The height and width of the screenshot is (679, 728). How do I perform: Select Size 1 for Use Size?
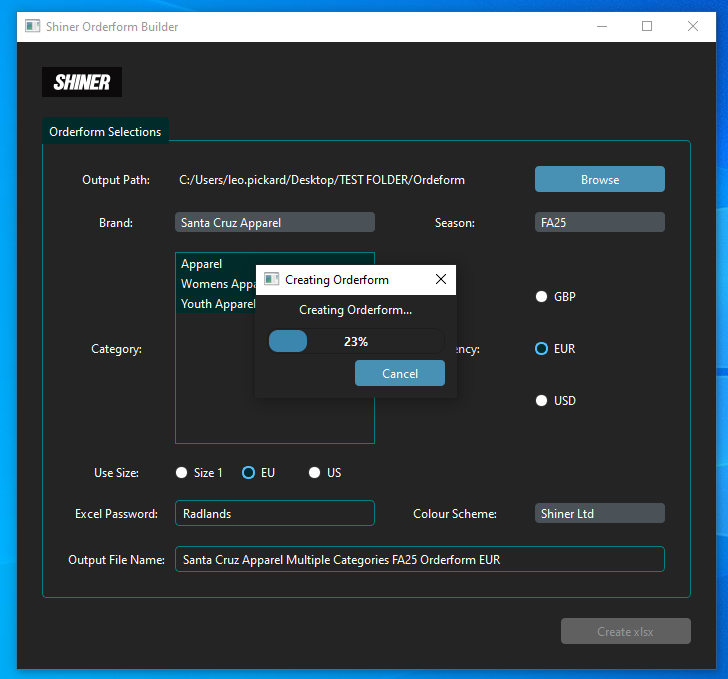[x=182, y=473]
